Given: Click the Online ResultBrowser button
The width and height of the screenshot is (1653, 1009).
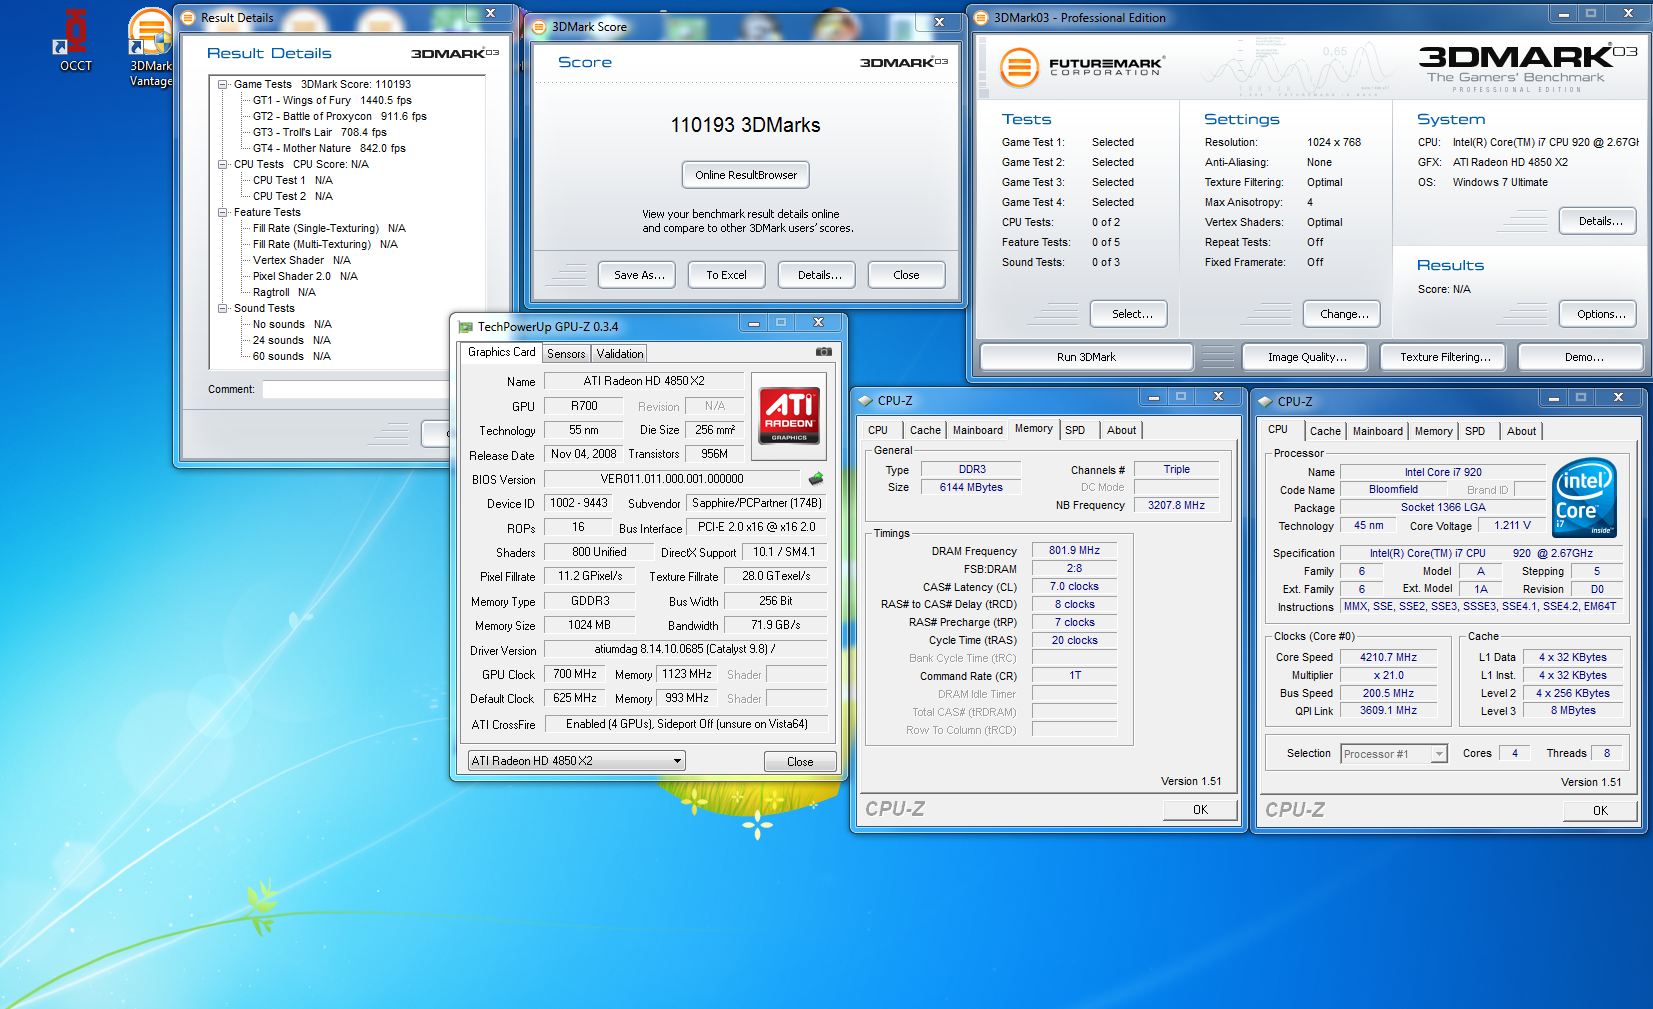Looking at the screenshot, I should pyautogui.click(x=746, y=175).
